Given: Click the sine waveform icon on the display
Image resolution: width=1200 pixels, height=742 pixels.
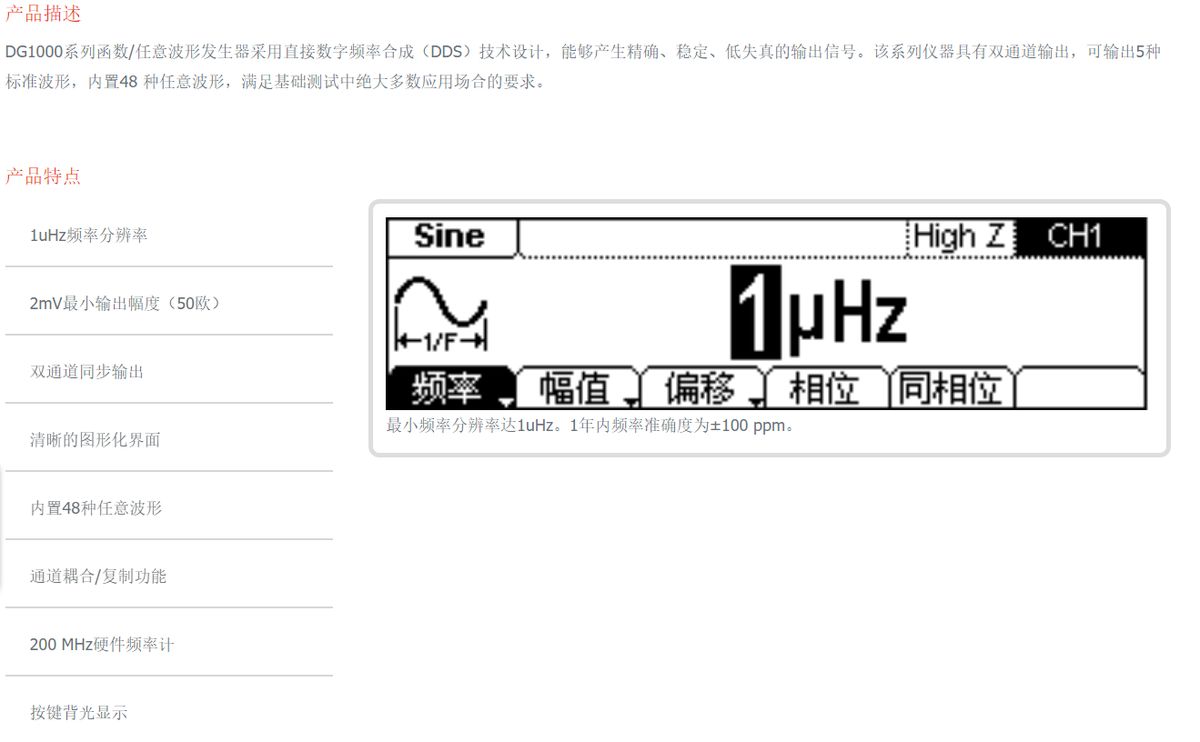Looking at the screenshot, I should coord(441,313).
